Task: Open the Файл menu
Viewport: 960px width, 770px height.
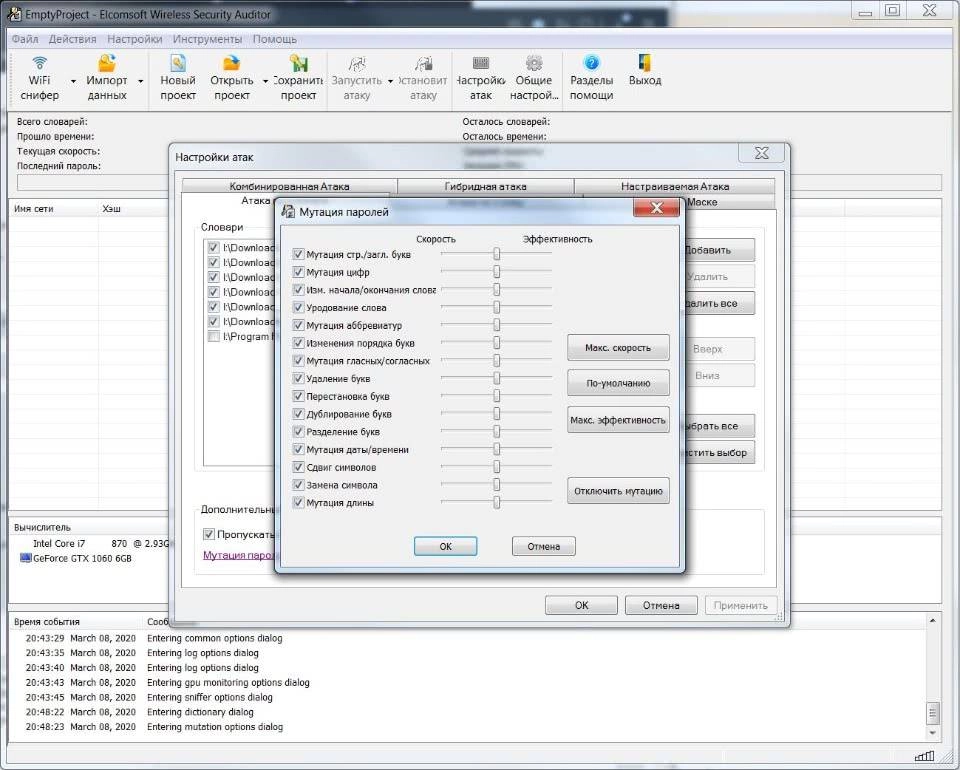Action: tap(25, 39)
